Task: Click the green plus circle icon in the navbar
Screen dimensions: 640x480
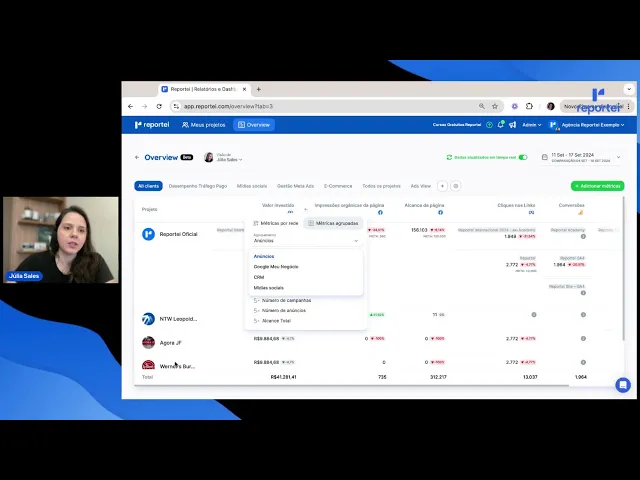Action: (x=489, y=125)
